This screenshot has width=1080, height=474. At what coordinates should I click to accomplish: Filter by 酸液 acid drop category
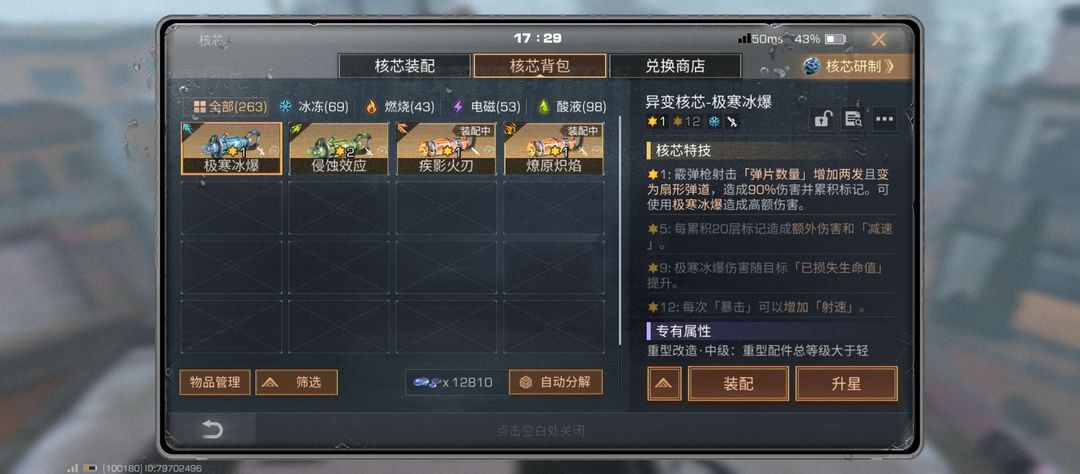(x=572, y=107)
